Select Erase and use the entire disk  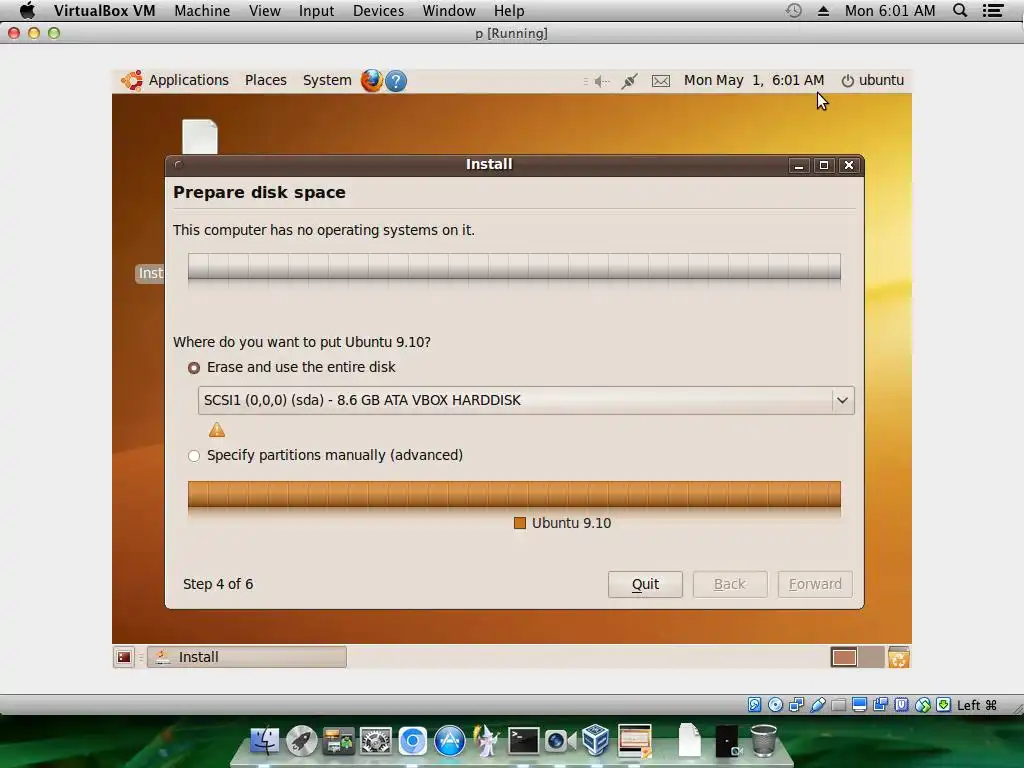[194, 368]
